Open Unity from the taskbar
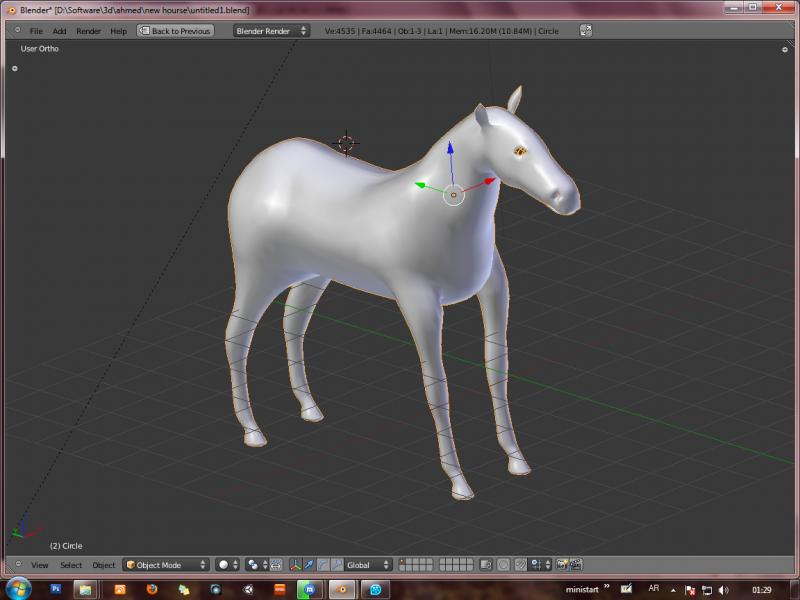Screen dimensions: 800x600 coord(247,589)
